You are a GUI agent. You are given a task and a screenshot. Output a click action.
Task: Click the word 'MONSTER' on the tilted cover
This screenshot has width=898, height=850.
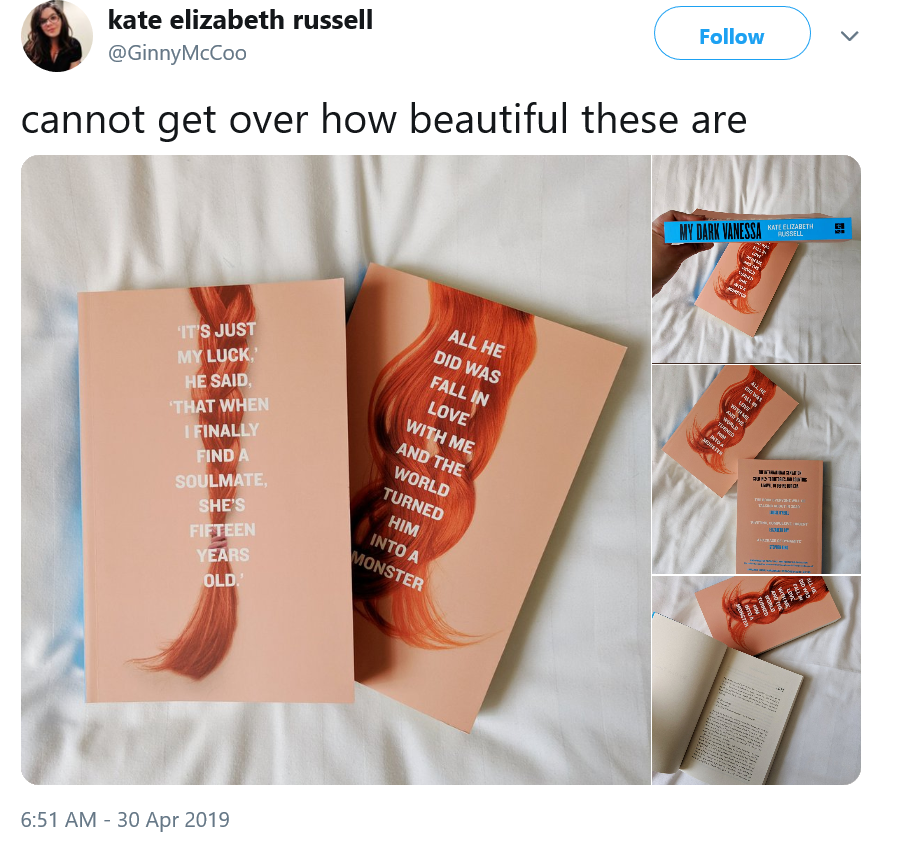pos(388,571)
